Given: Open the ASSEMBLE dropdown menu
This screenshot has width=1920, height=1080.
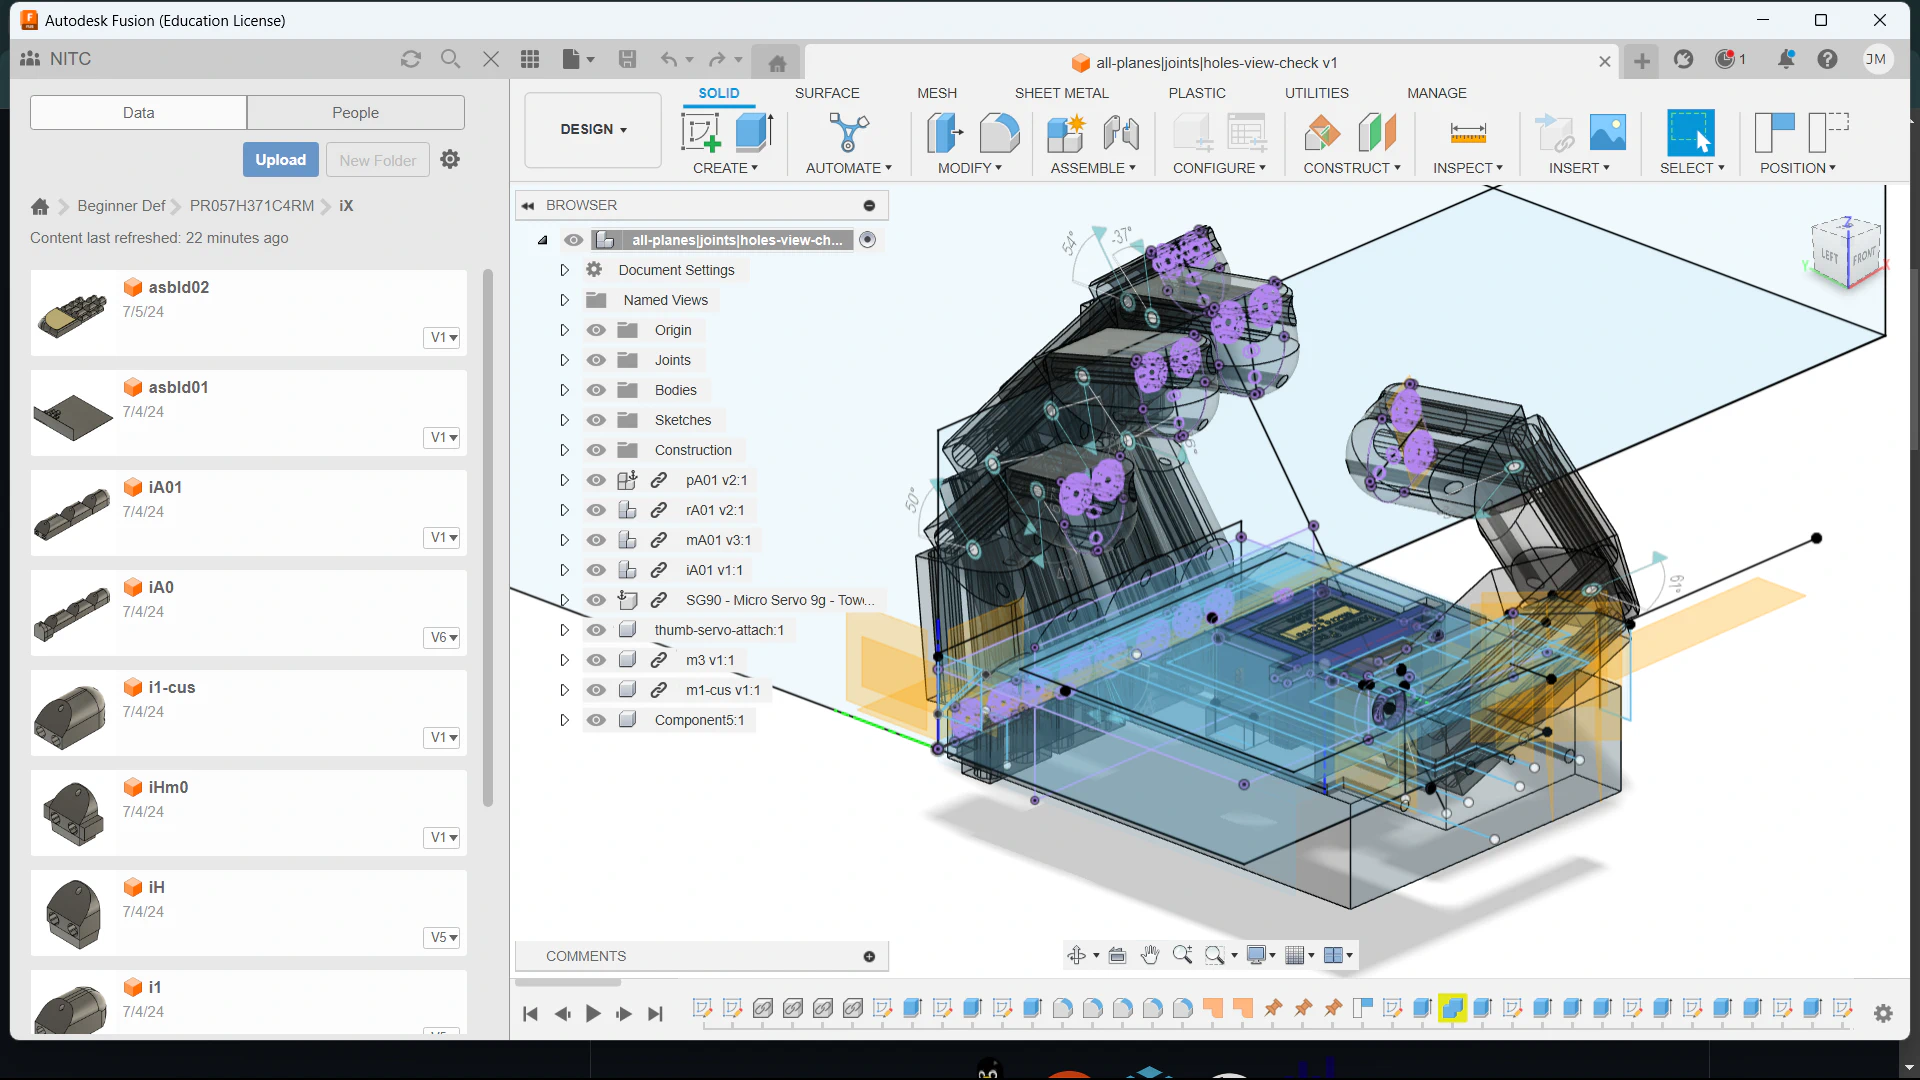Looking at the screenshot, I should click(x=1093, y=168).
